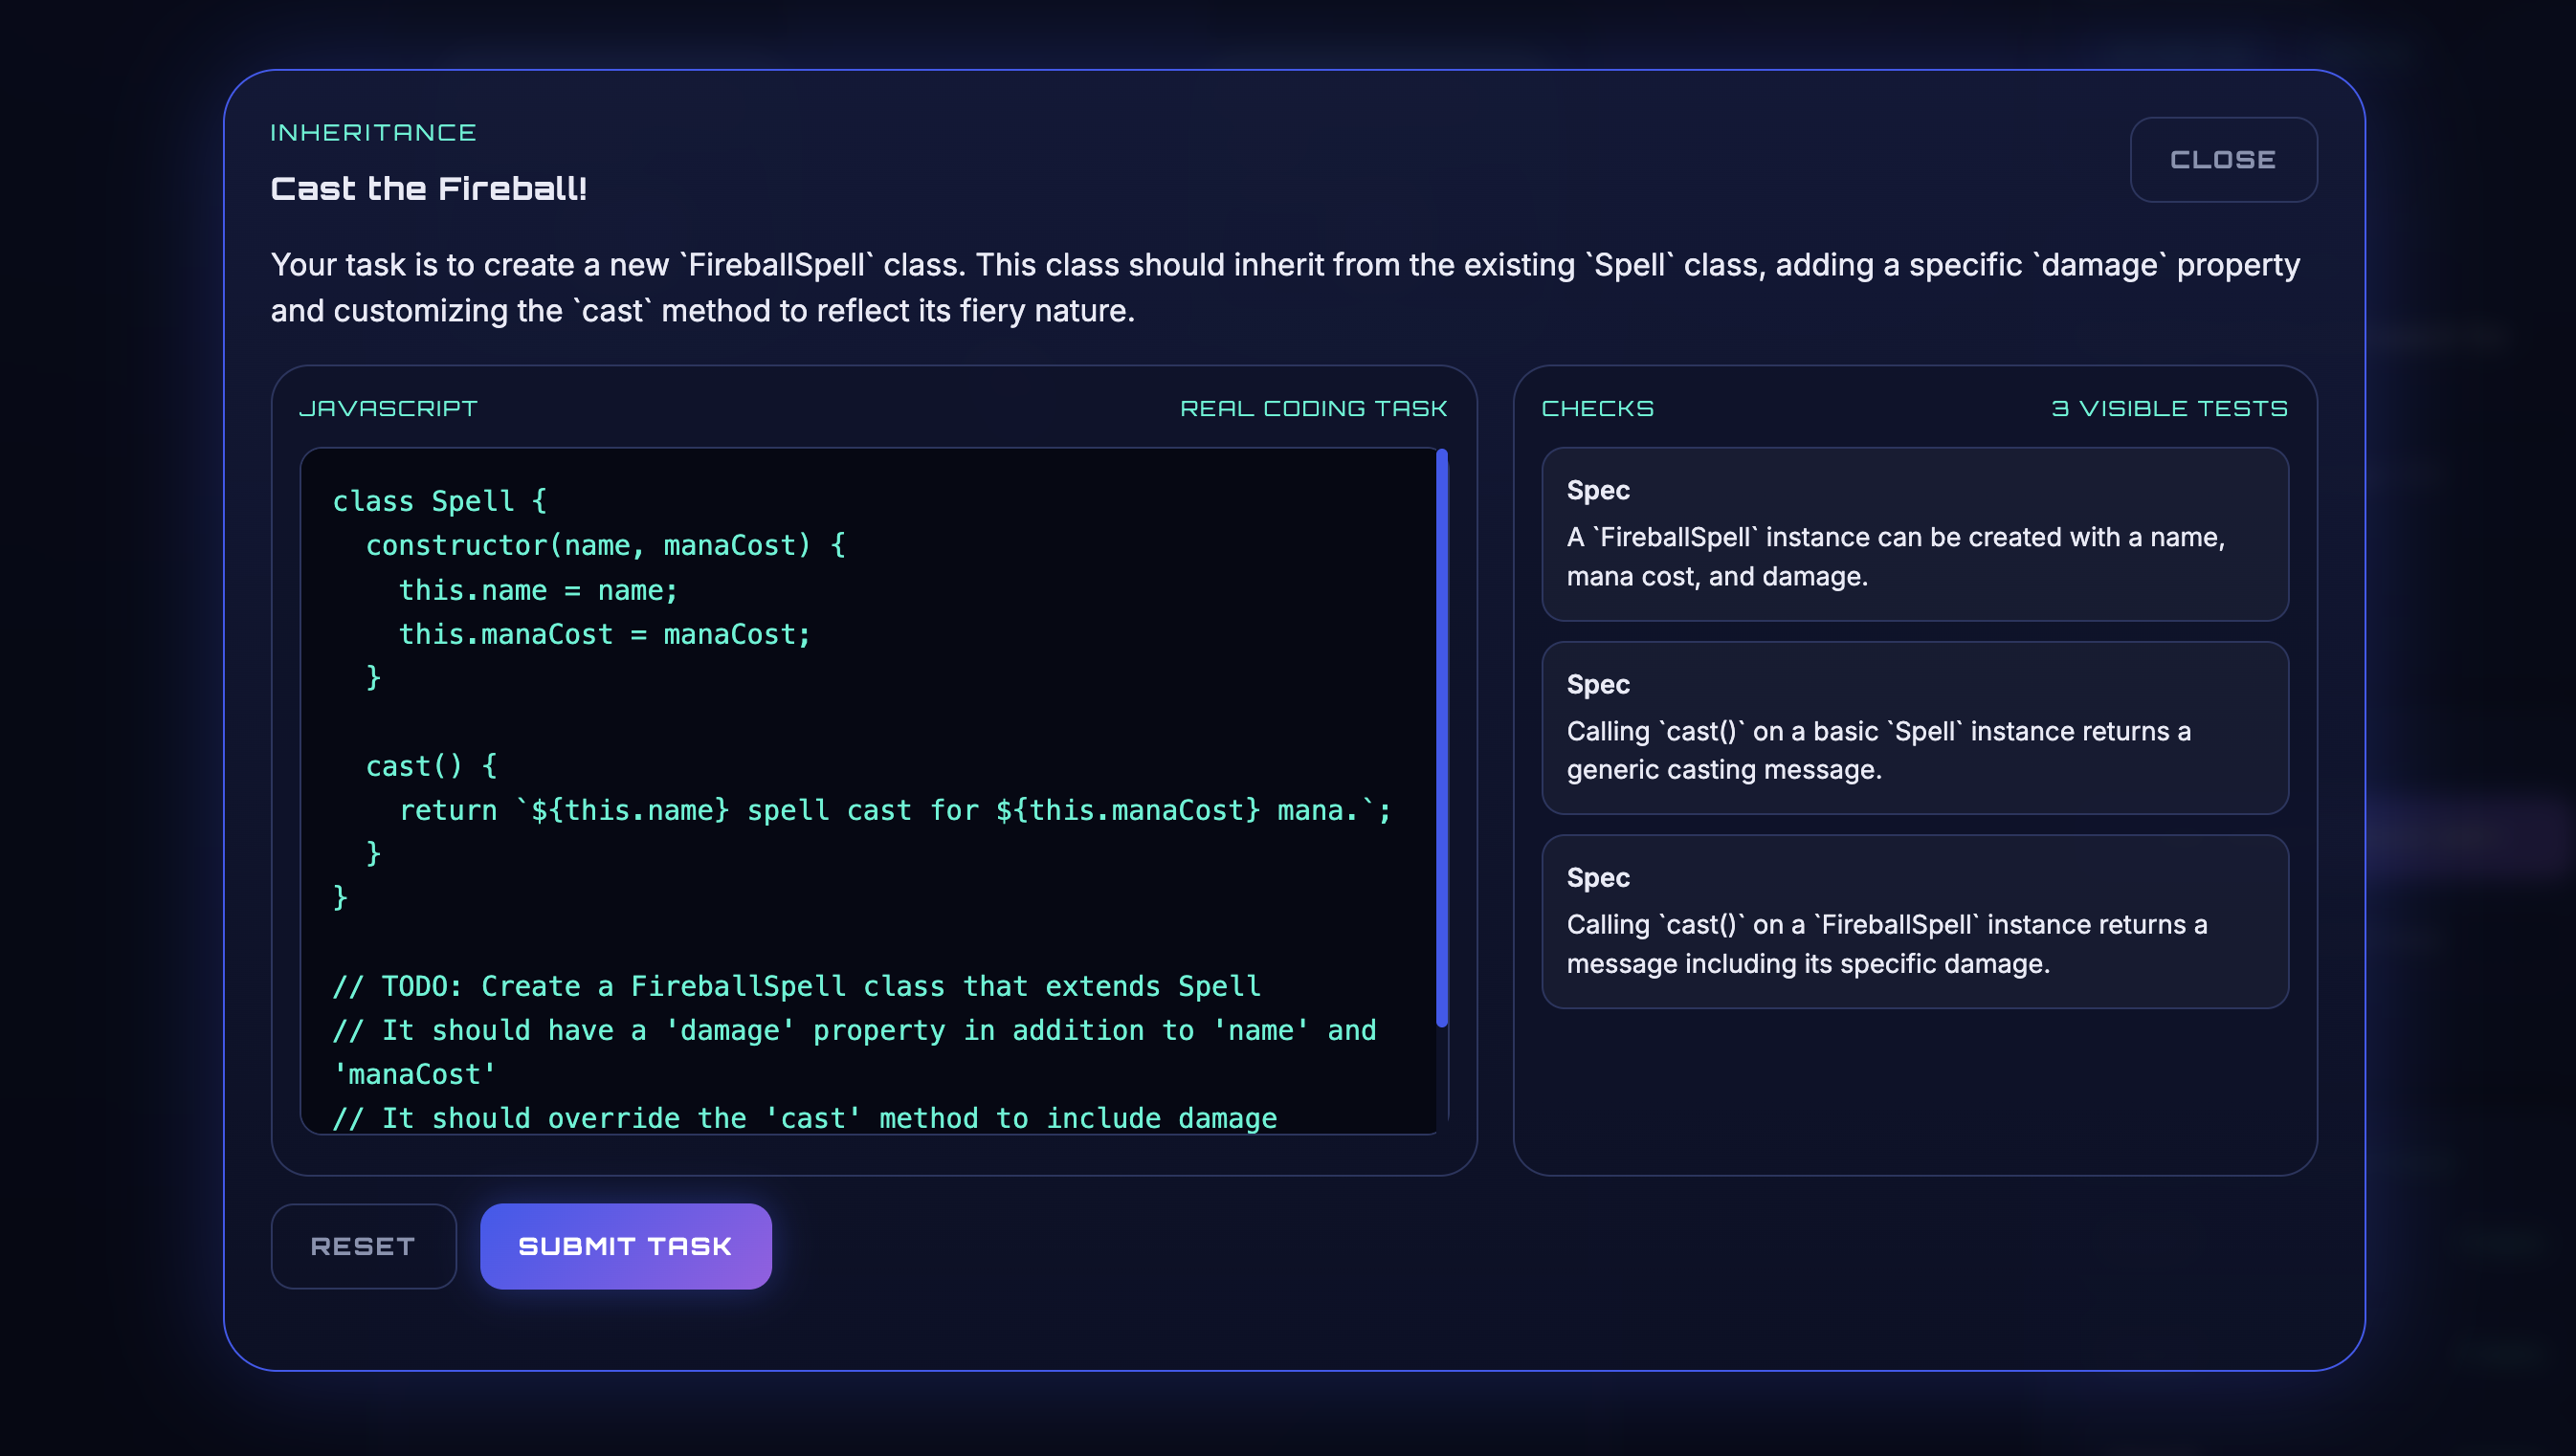This screenshot has height=1456, width=2576.
Task: Place cursor on 'class Spell {' line
Action: pos(439,501)
